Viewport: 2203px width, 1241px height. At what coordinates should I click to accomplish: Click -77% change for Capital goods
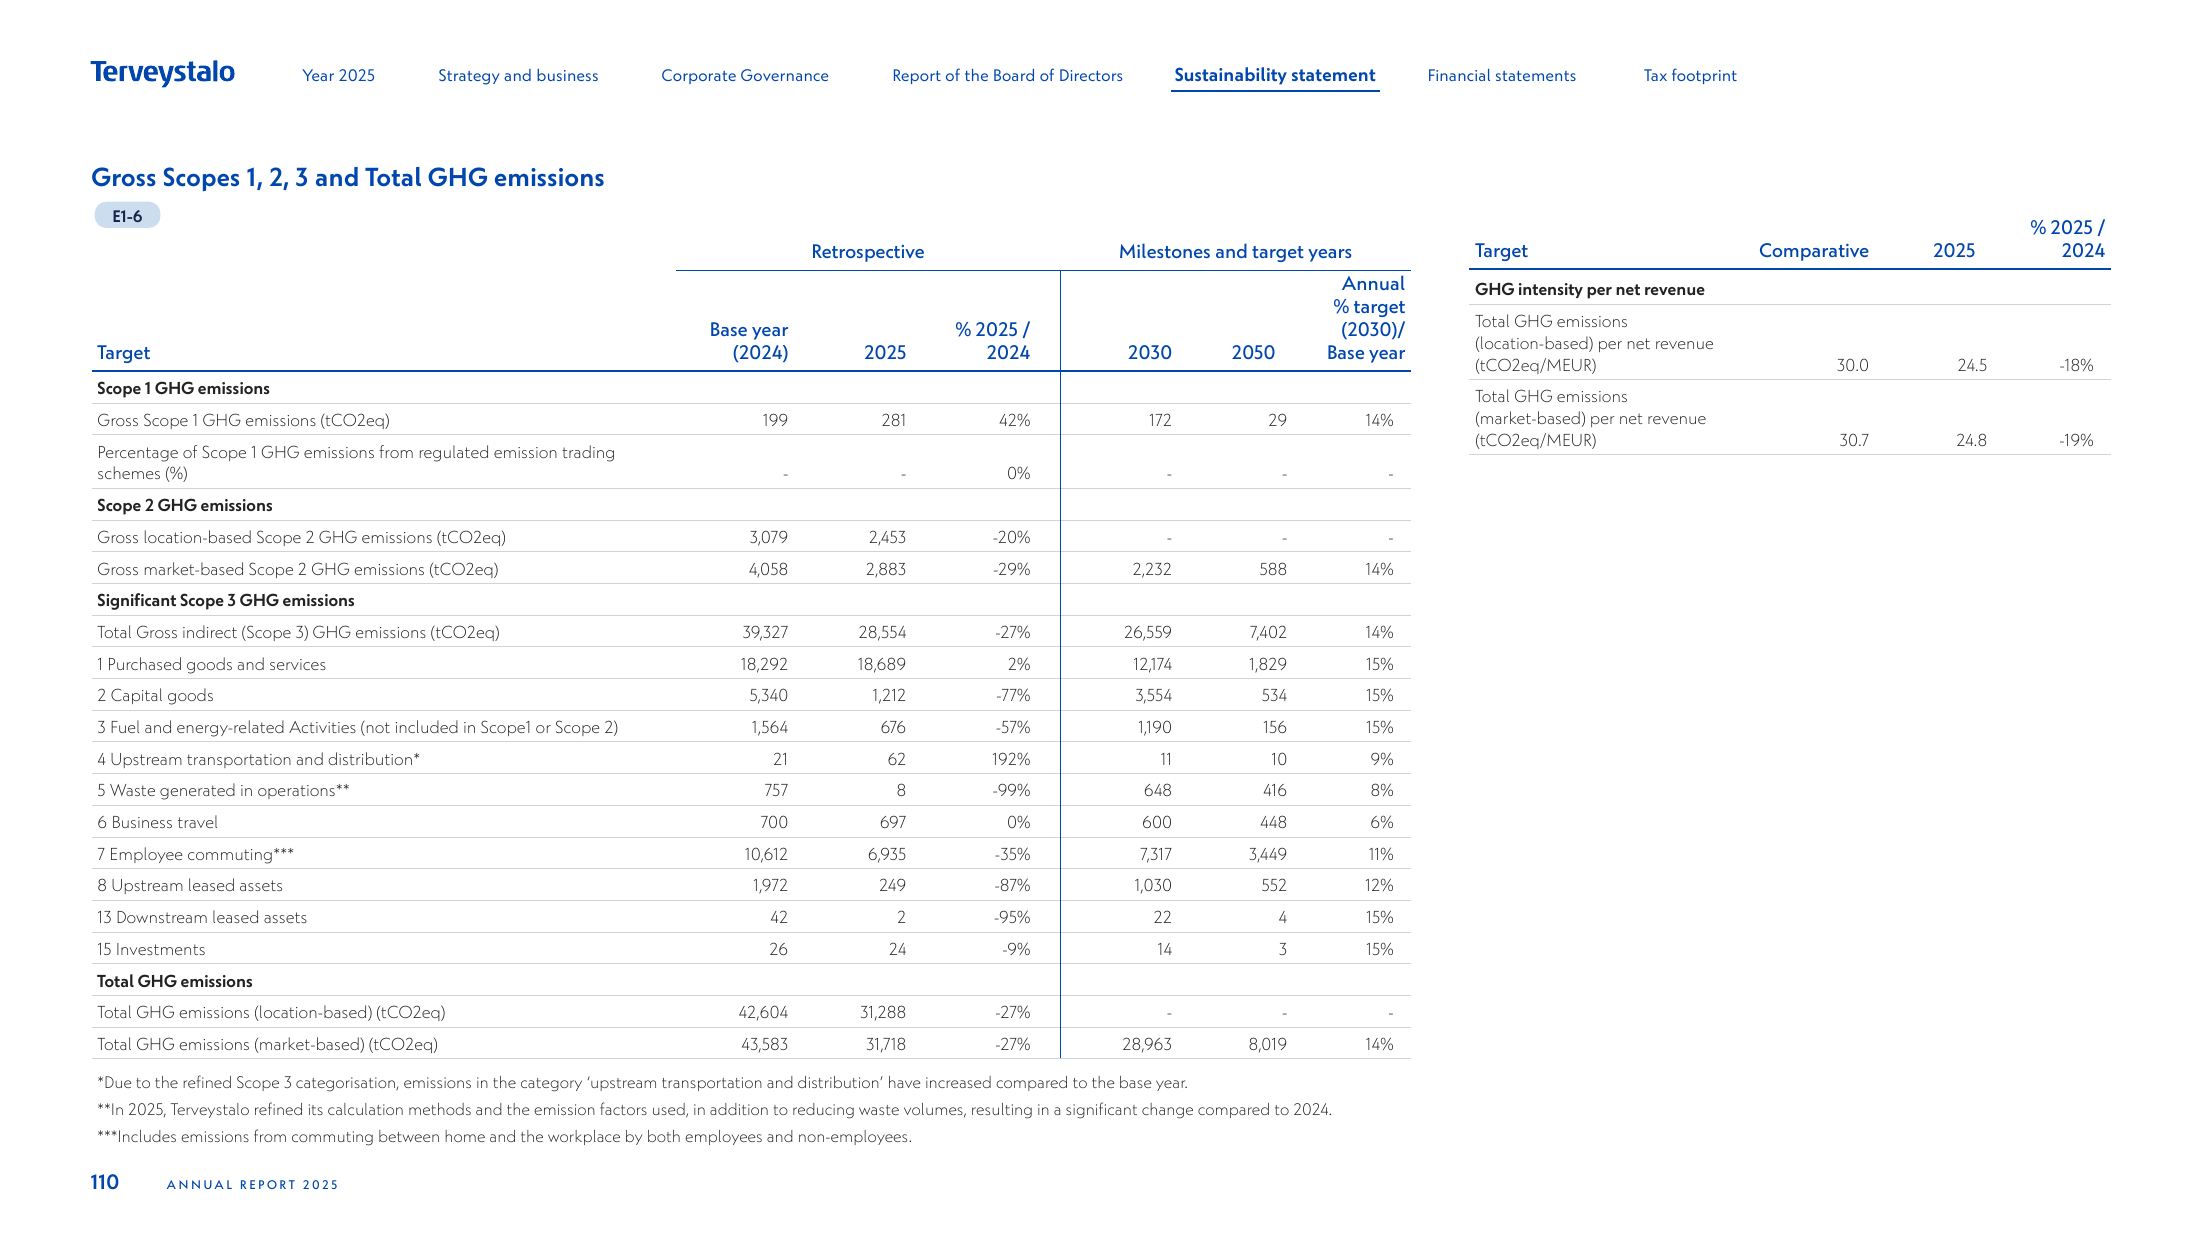pyautogui.click(x=1012, y=696)
